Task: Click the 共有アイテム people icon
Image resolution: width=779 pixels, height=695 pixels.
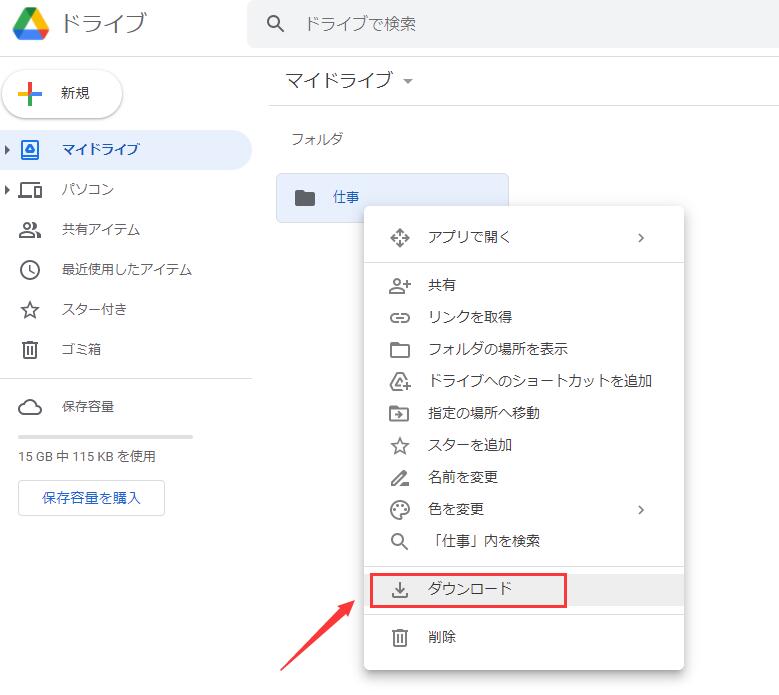Action: [30, 230]
